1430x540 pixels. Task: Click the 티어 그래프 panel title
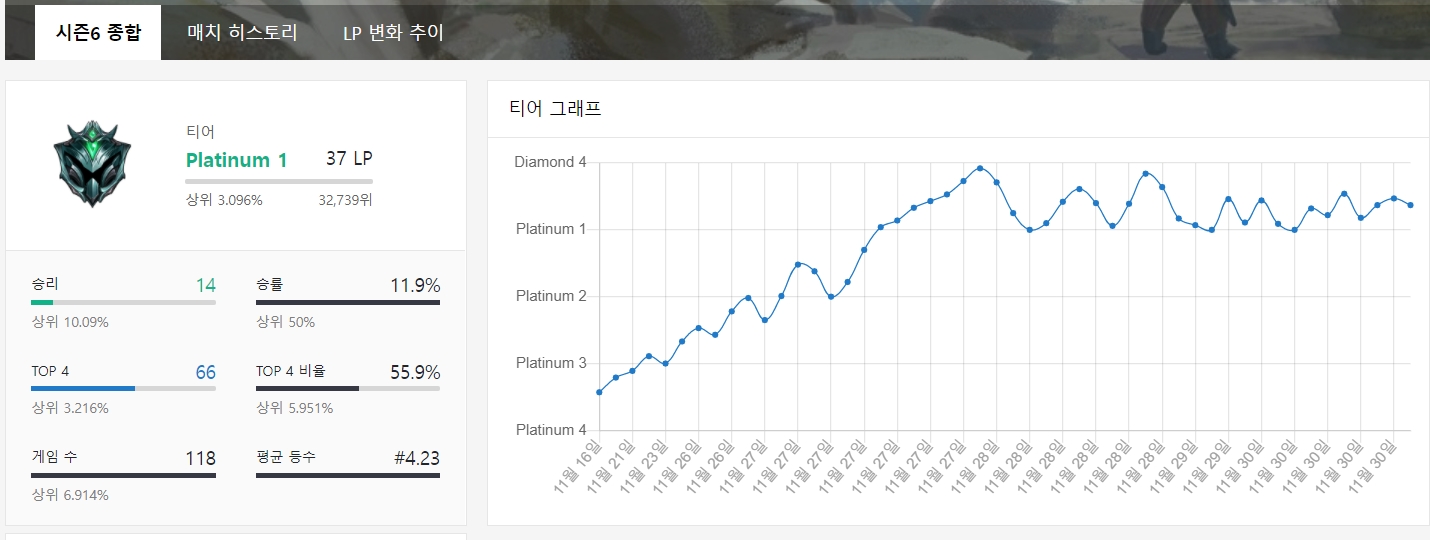555,109
